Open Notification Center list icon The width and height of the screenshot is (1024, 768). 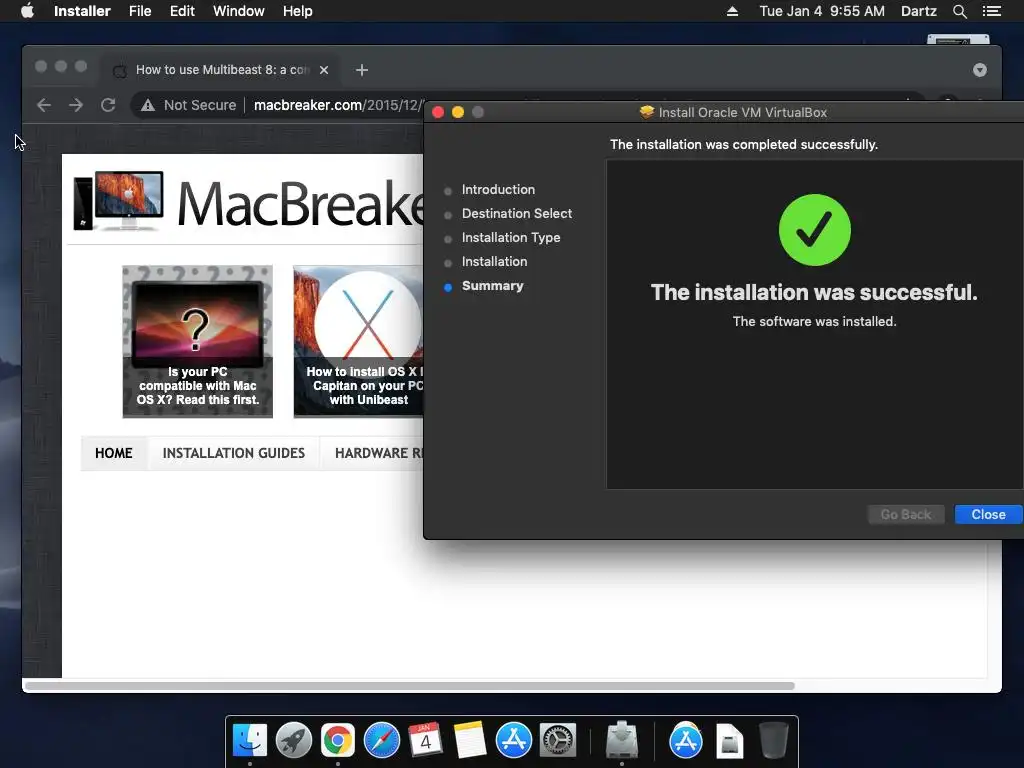point(991,11)
